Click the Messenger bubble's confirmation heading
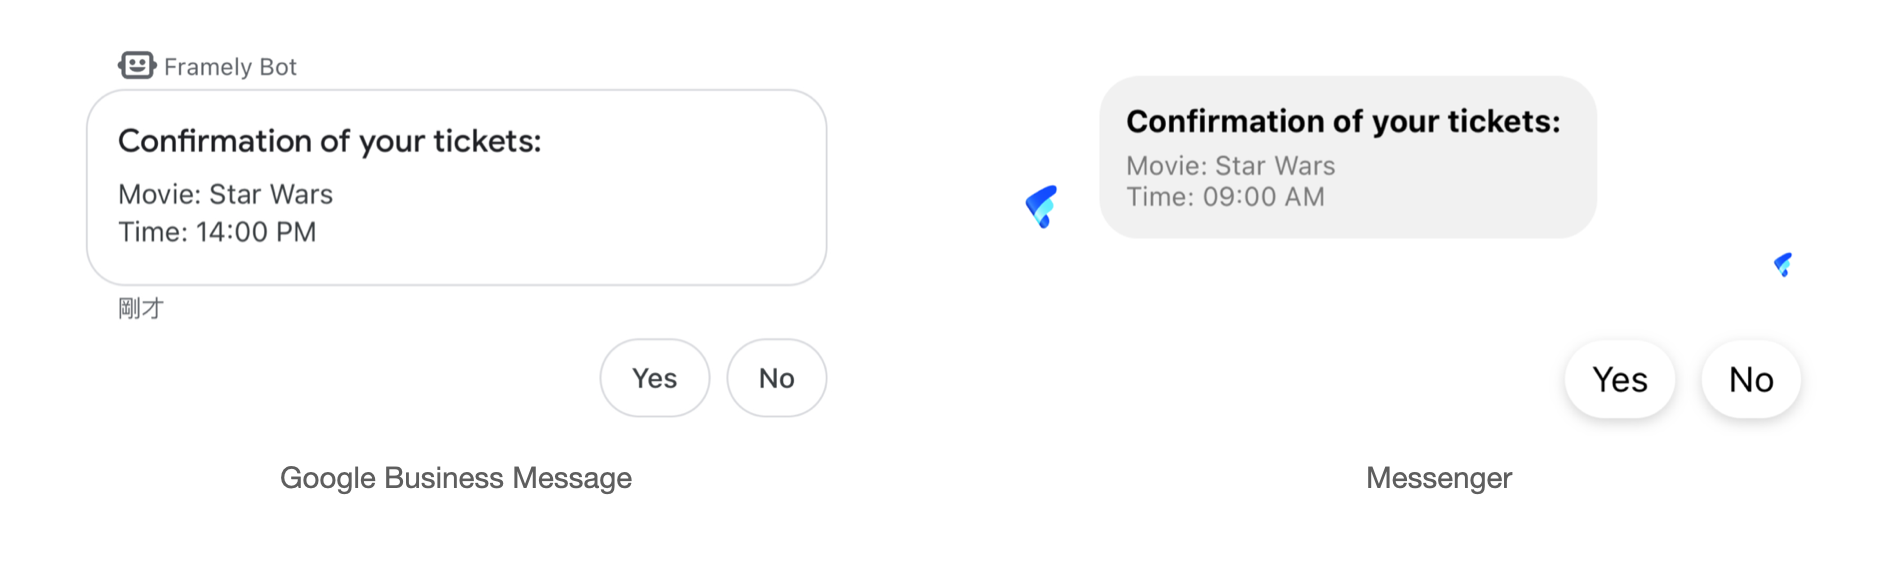The image size is (1904, 562). [1342, 121]
